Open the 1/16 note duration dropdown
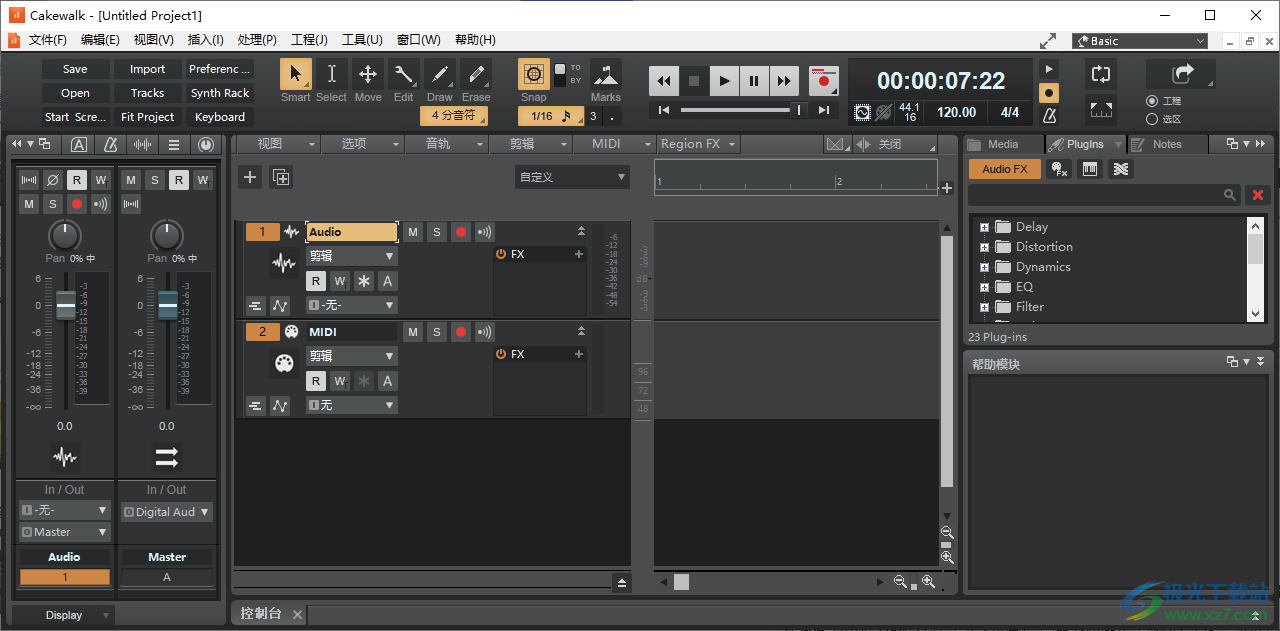 548,115
